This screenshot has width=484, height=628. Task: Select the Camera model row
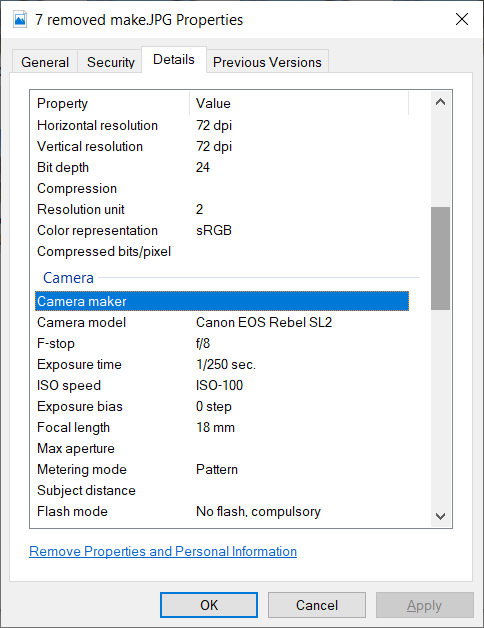(x=222, y=322)
